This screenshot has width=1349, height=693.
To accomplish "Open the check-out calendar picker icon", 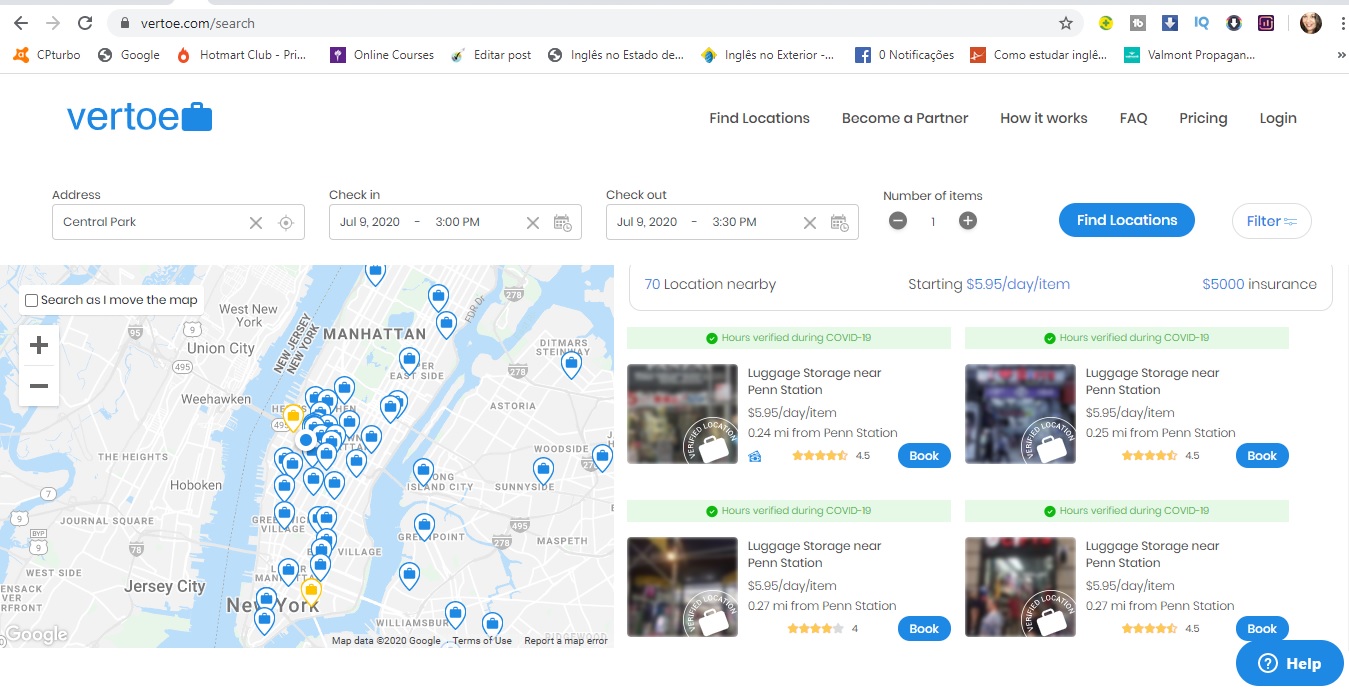I will 839,222.
